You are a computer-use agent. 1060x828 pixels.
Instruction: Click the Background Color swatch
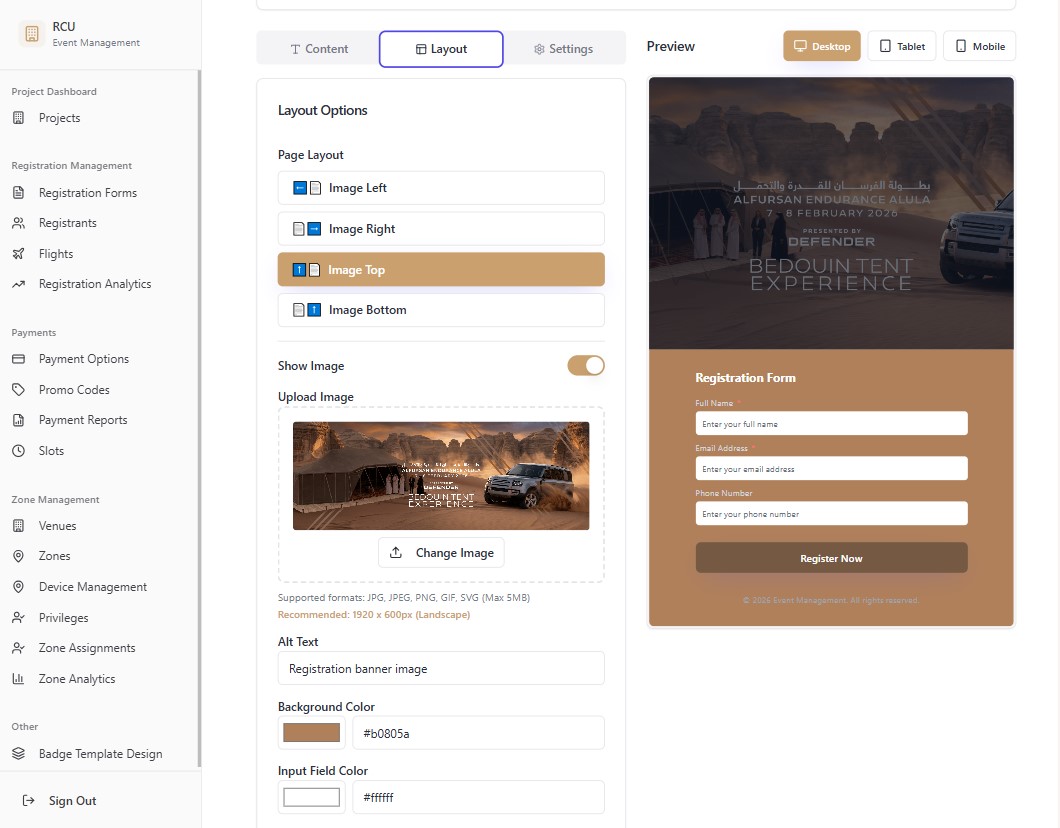click(x=311, y=732)
